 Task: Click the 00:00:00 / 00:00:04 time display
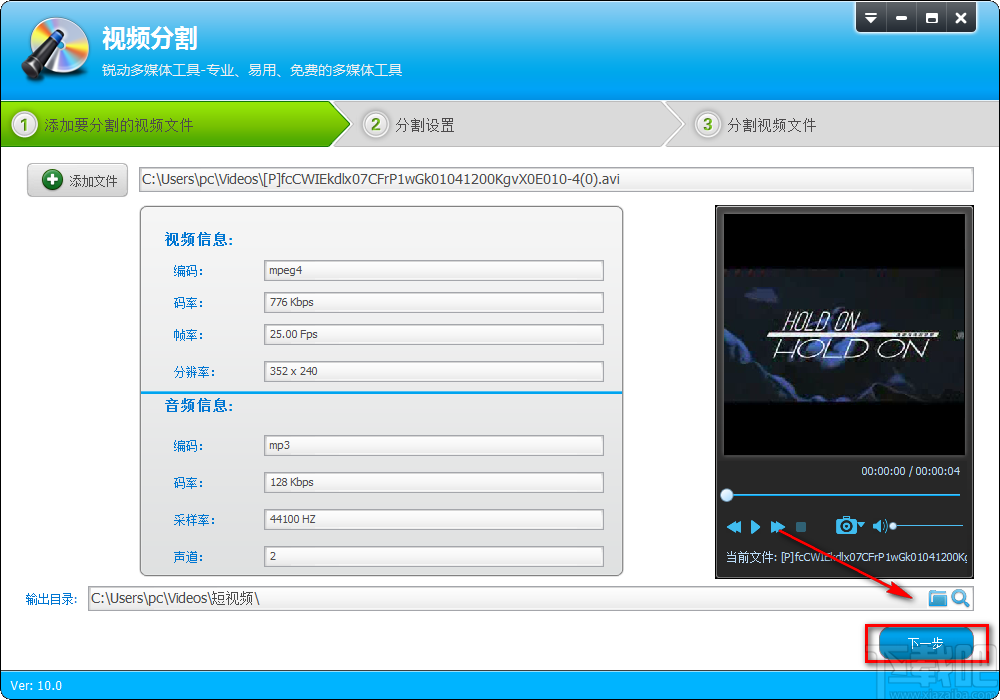pos(910,471)
